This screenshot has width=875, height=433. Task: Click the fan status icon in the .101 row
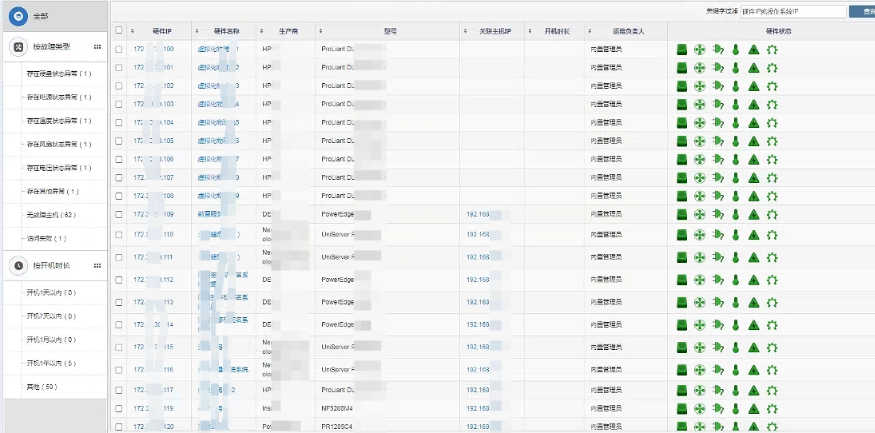699,68
